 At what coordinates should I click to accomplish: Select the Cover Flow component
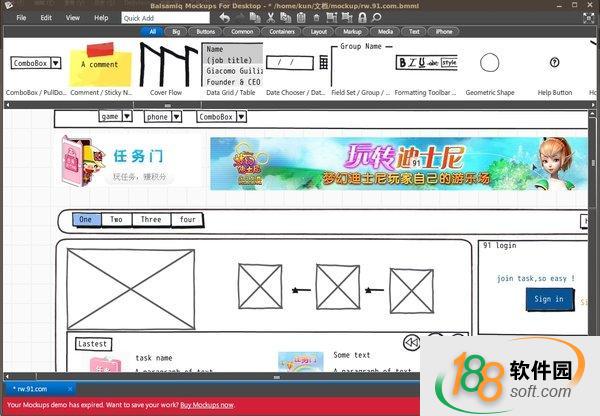click(x=167, y=64)
